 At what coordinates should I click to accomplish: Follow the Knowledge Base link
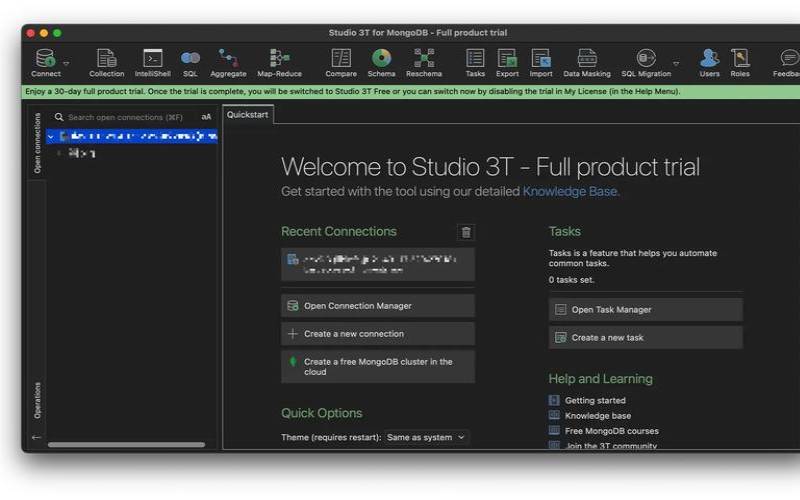click(570, 191)
